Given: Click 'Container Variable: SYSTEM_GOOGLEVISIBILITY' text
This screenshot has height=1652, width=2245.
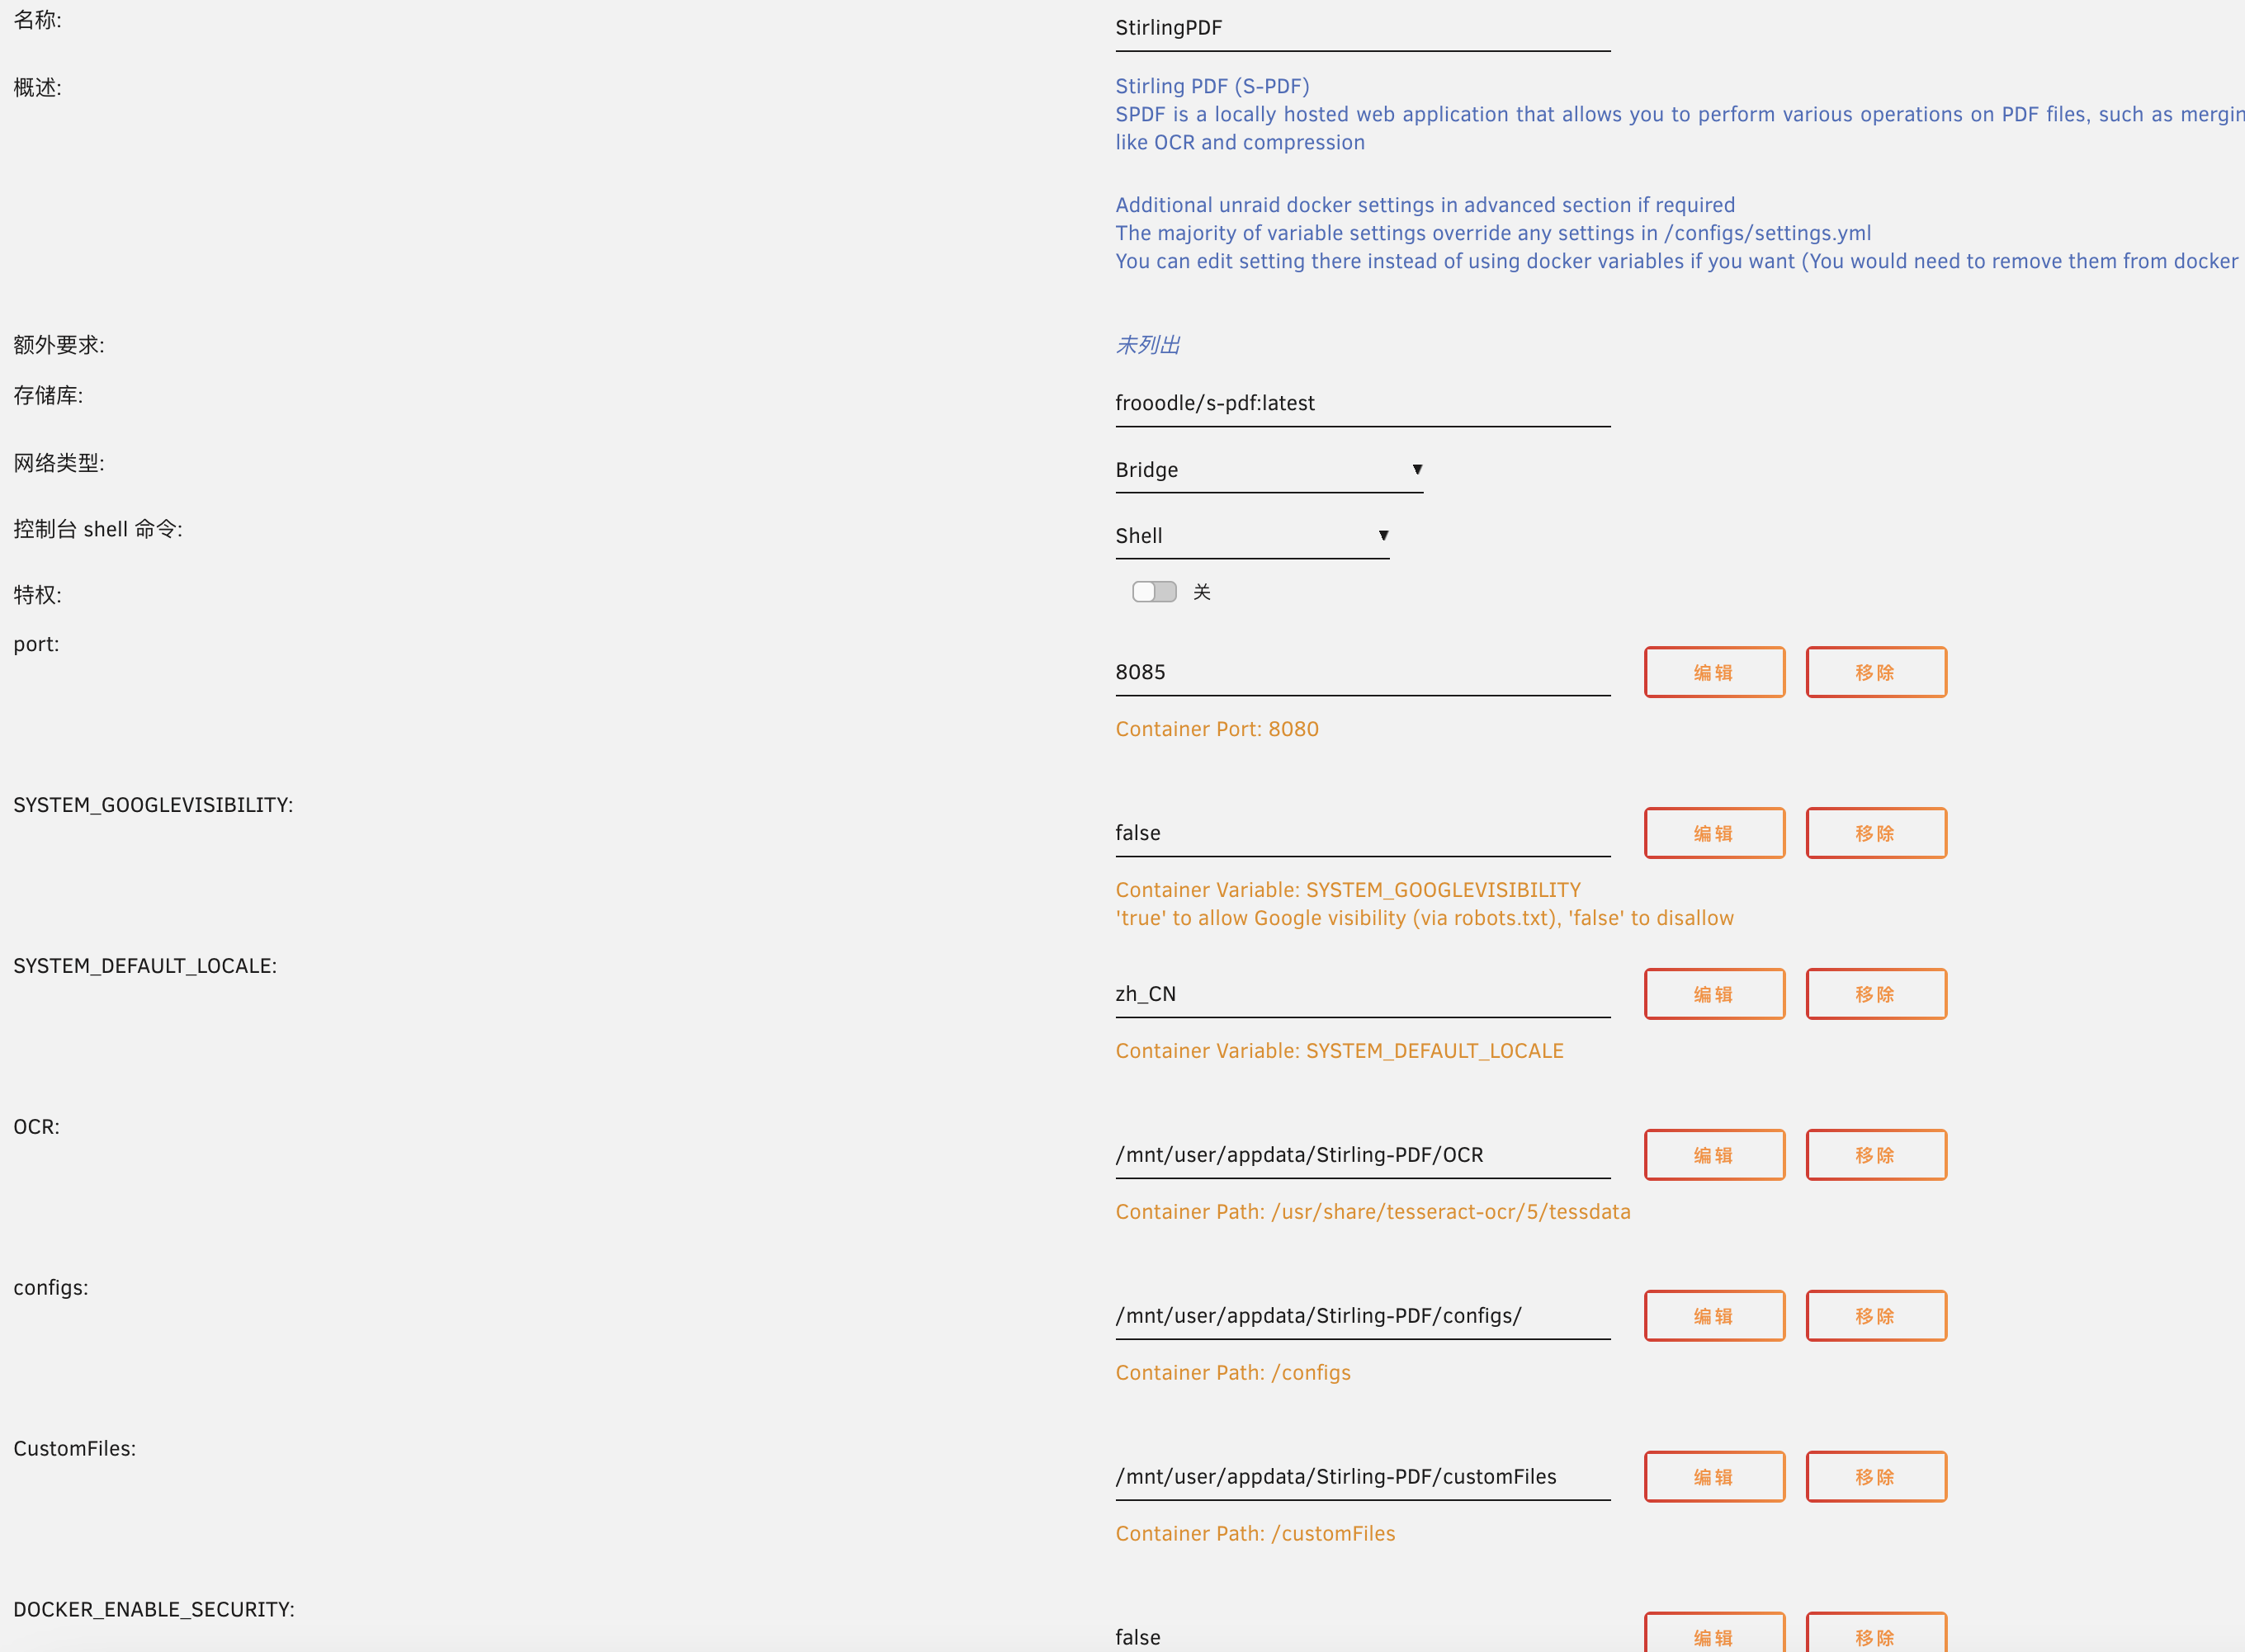Looking at the screenshot, I should click(1348, 890).
